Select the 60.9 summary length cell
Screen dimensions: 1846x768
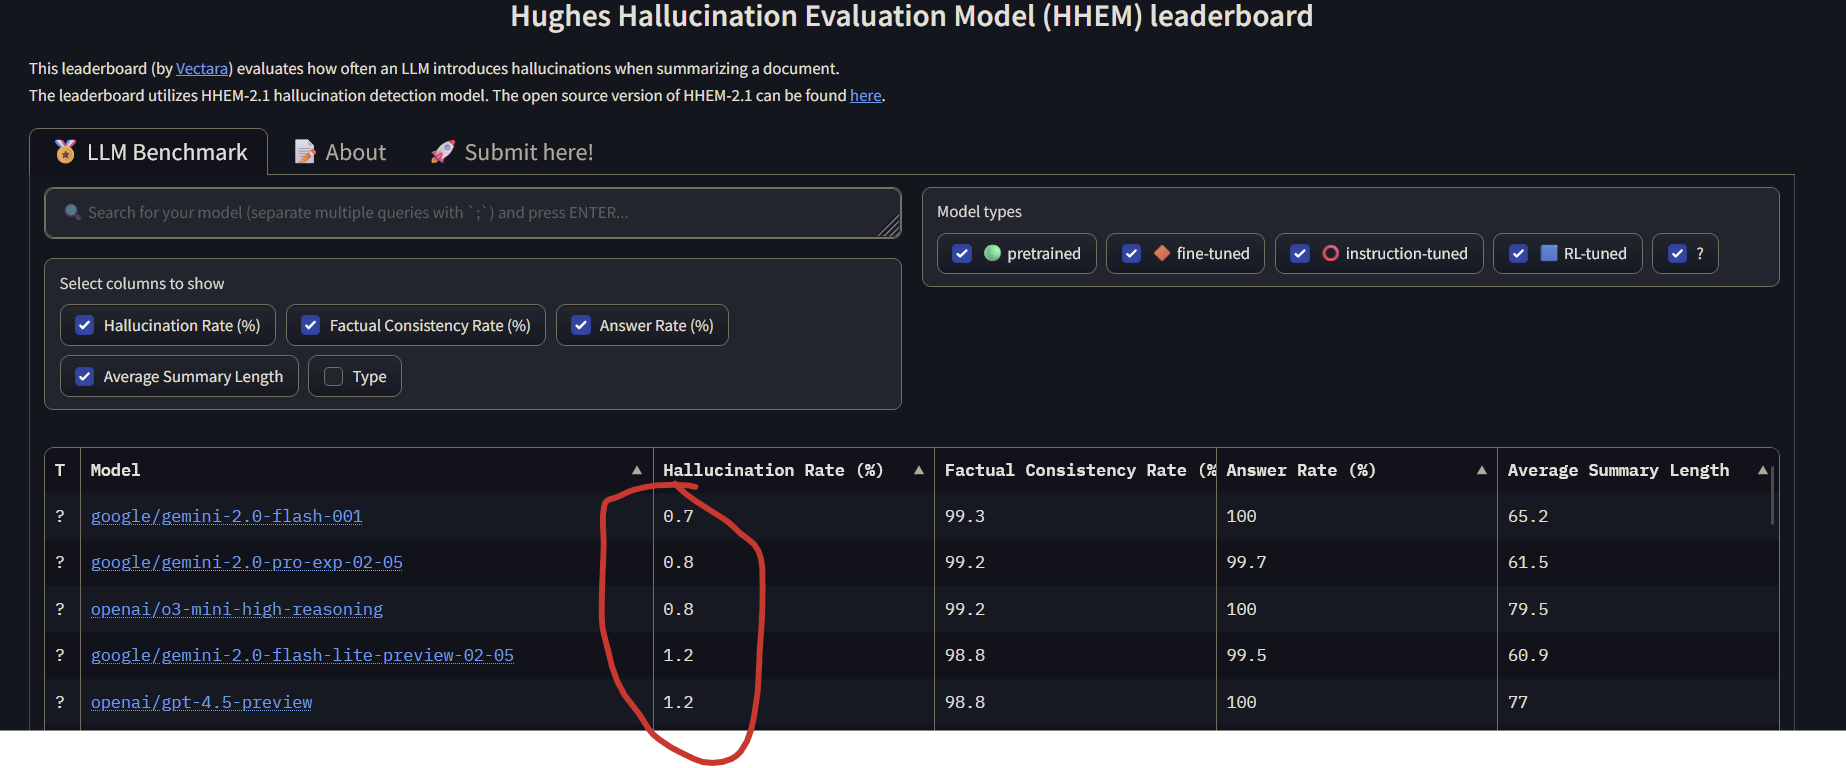point(1638,655)
